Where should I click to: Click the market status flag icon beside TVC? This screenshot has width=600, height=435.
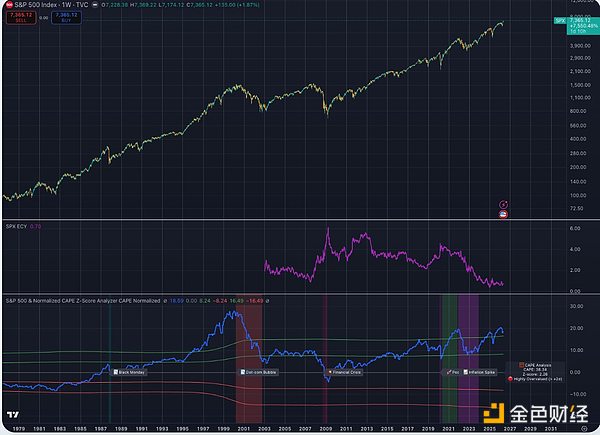(95, 5)
